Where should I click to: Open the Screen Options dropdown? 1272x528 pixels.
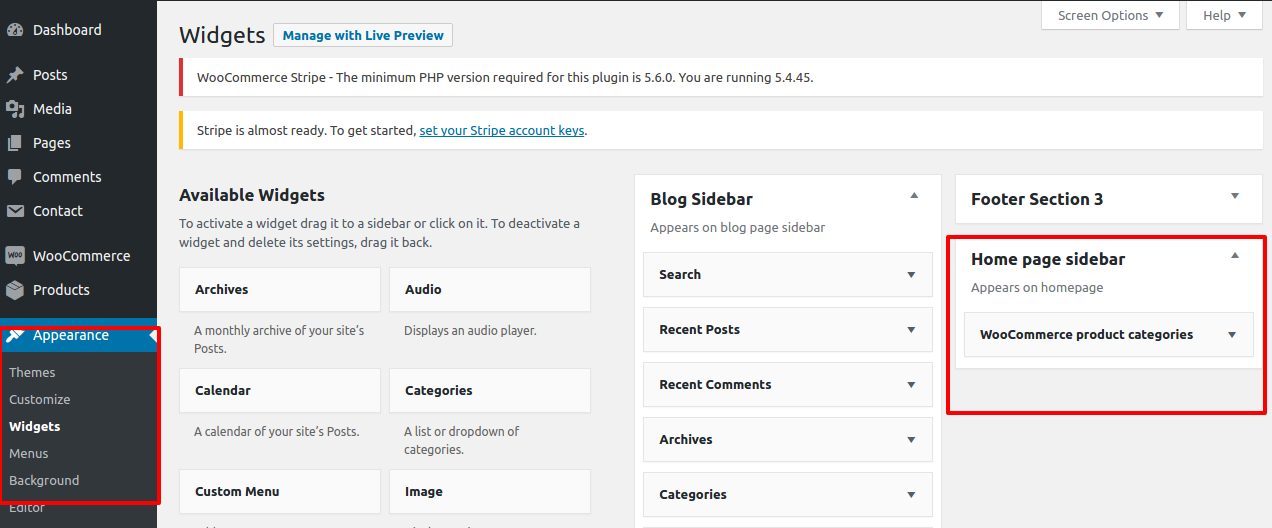coord(1110,15)
